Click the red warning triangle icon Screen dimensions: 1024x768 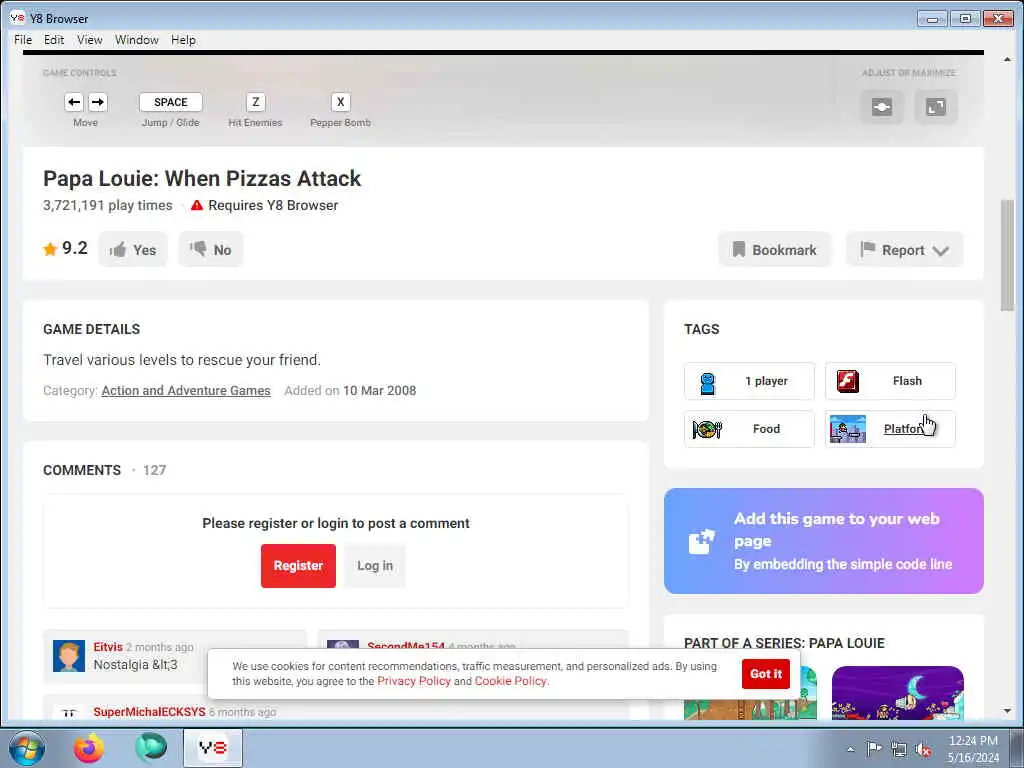pyautogui.click(x=197, y=205)
